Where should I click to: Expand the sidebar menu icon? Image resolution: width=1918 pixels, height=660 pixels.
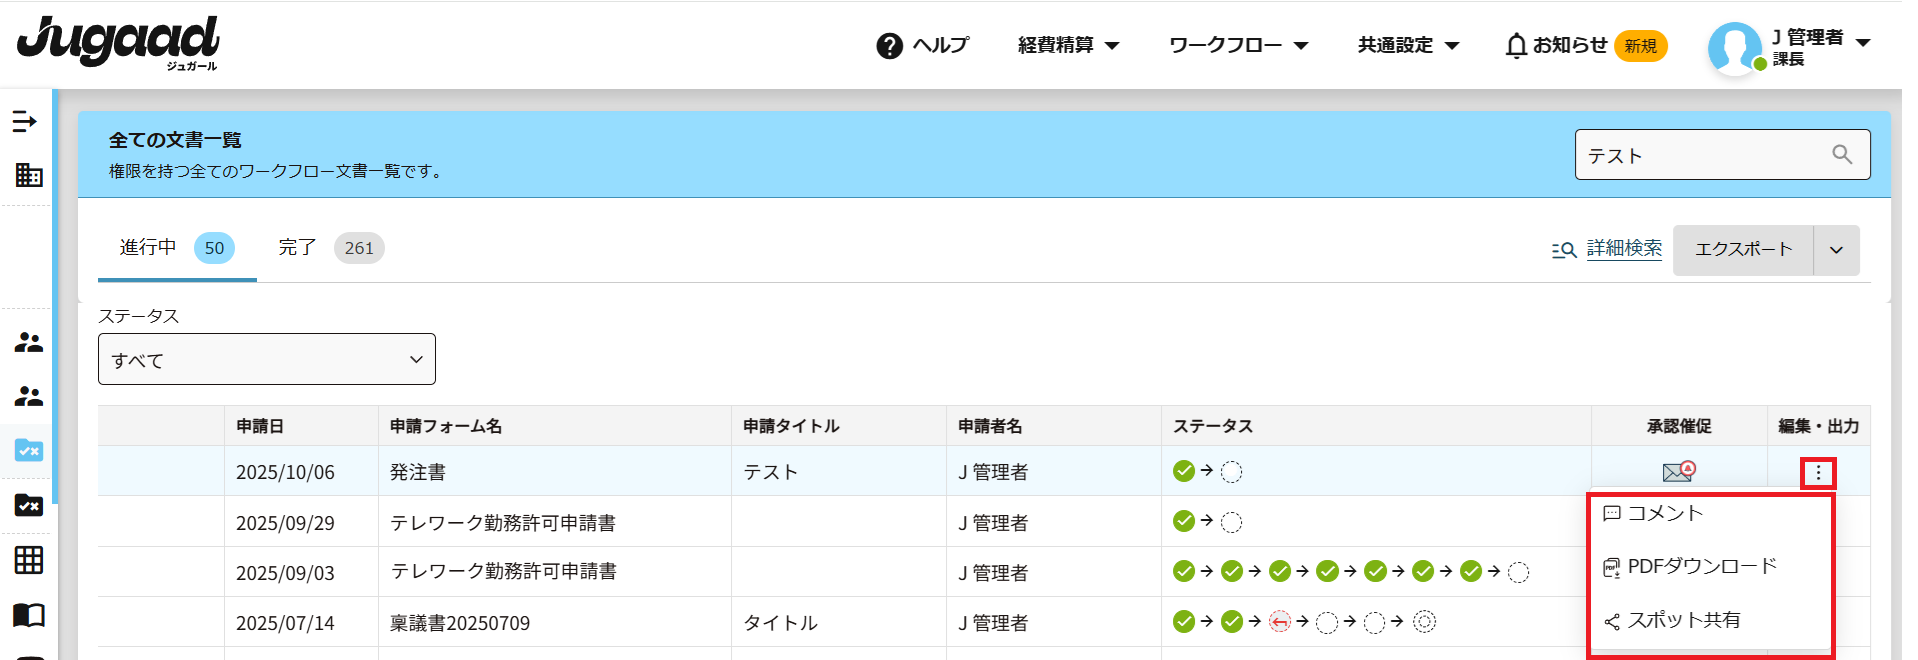[25, 122]
